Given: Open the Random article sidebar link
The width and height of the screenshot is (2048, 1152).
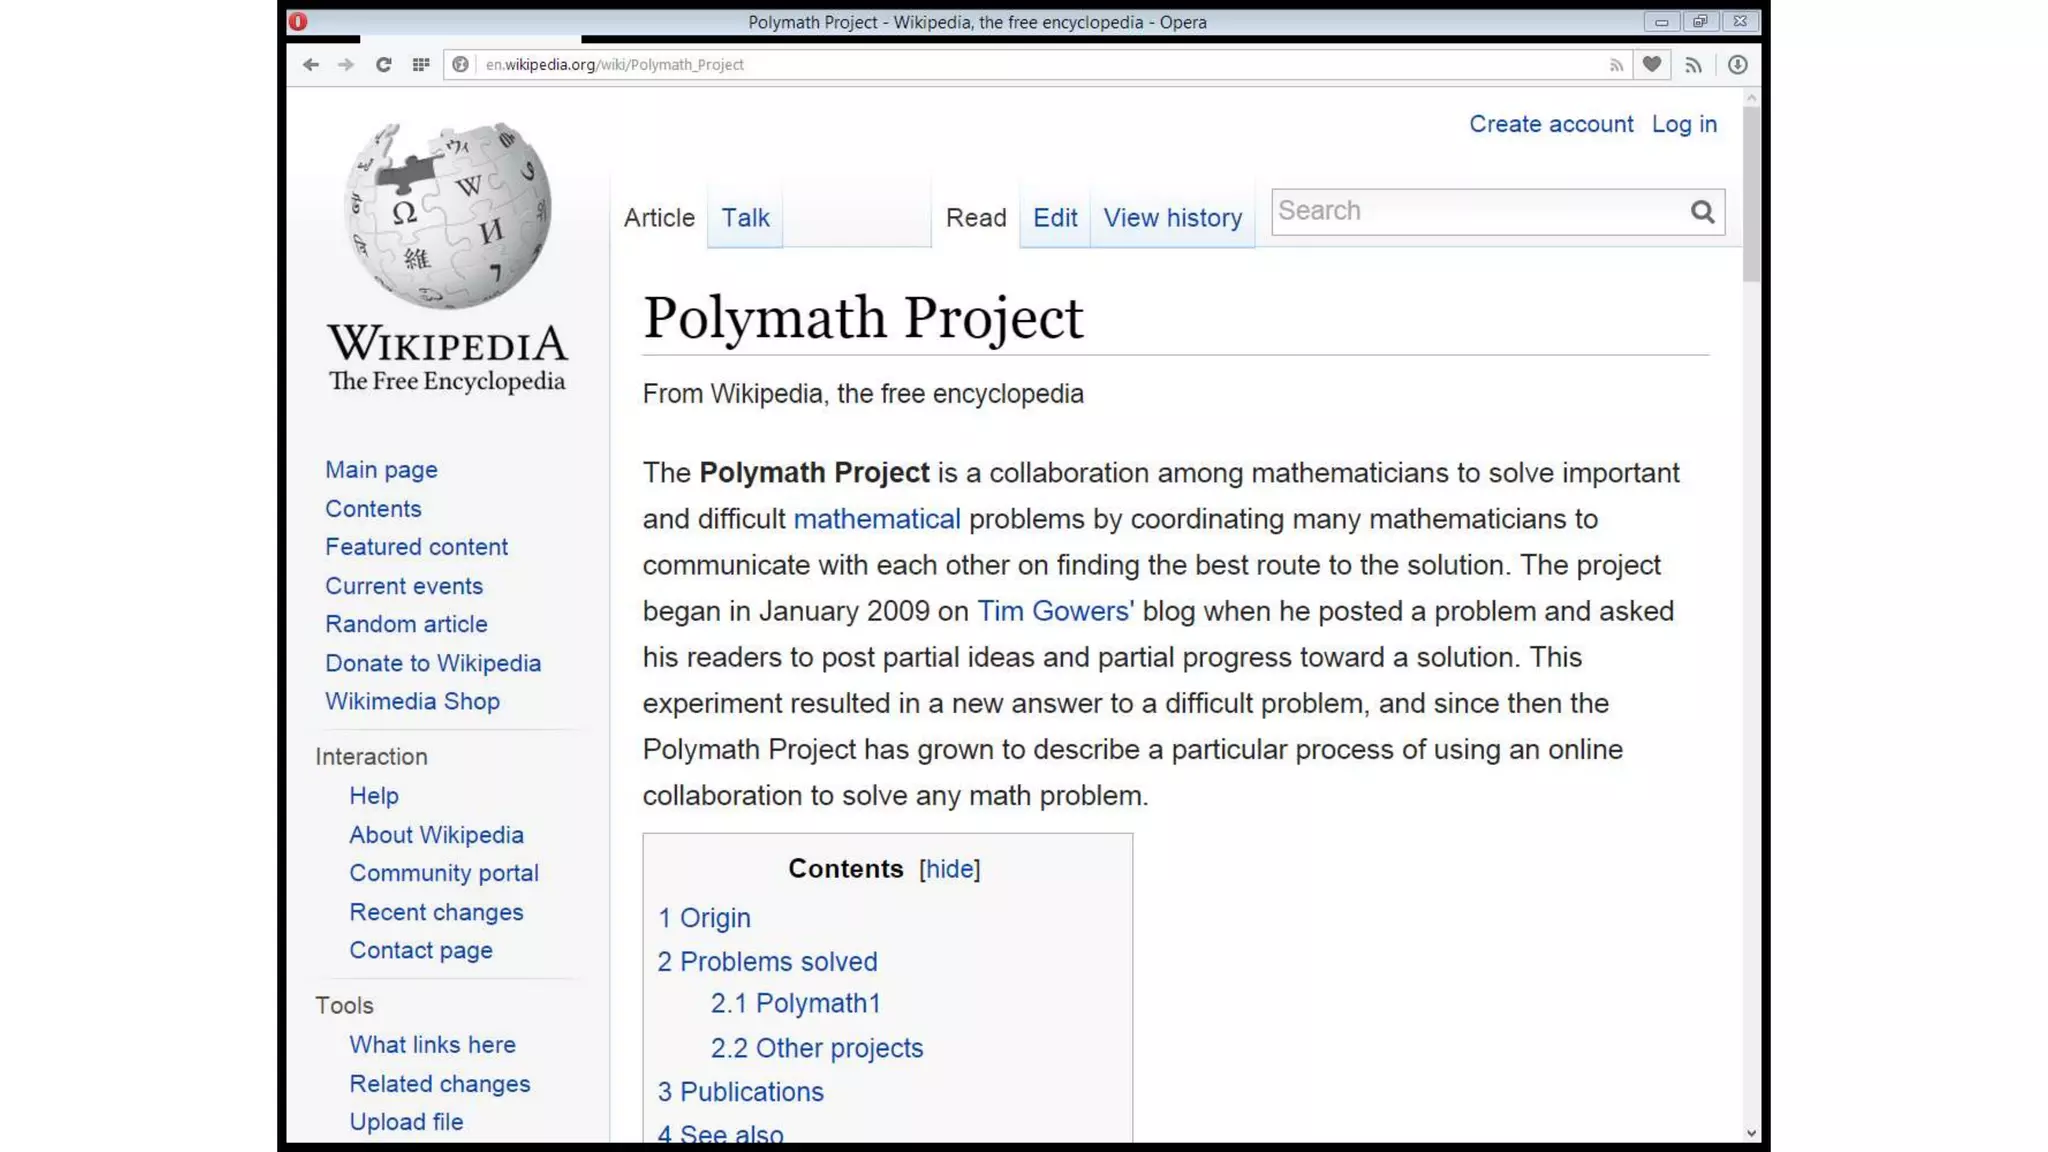Looking at the screenshot, I should click(x=406, y=624).
